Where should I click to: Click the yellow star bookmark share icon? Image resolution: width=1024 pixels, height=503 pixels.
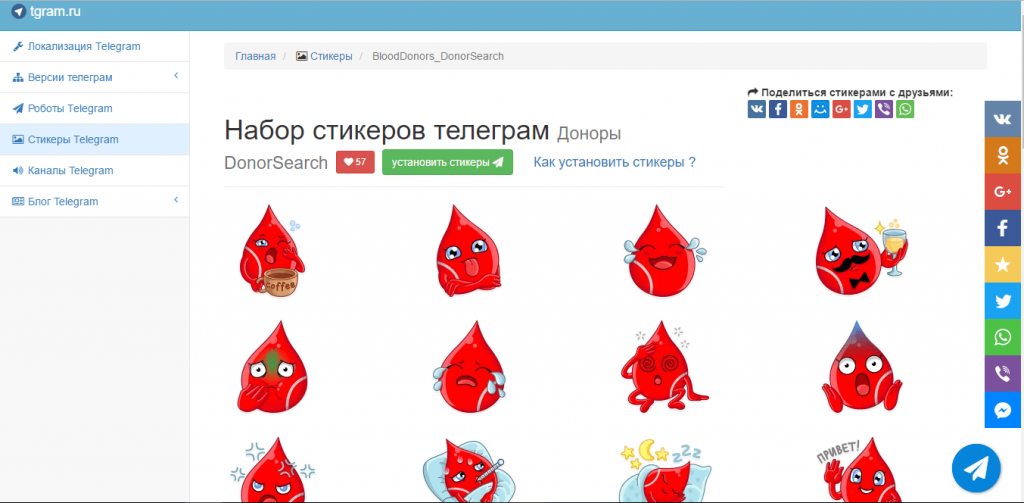(1003, 265)
